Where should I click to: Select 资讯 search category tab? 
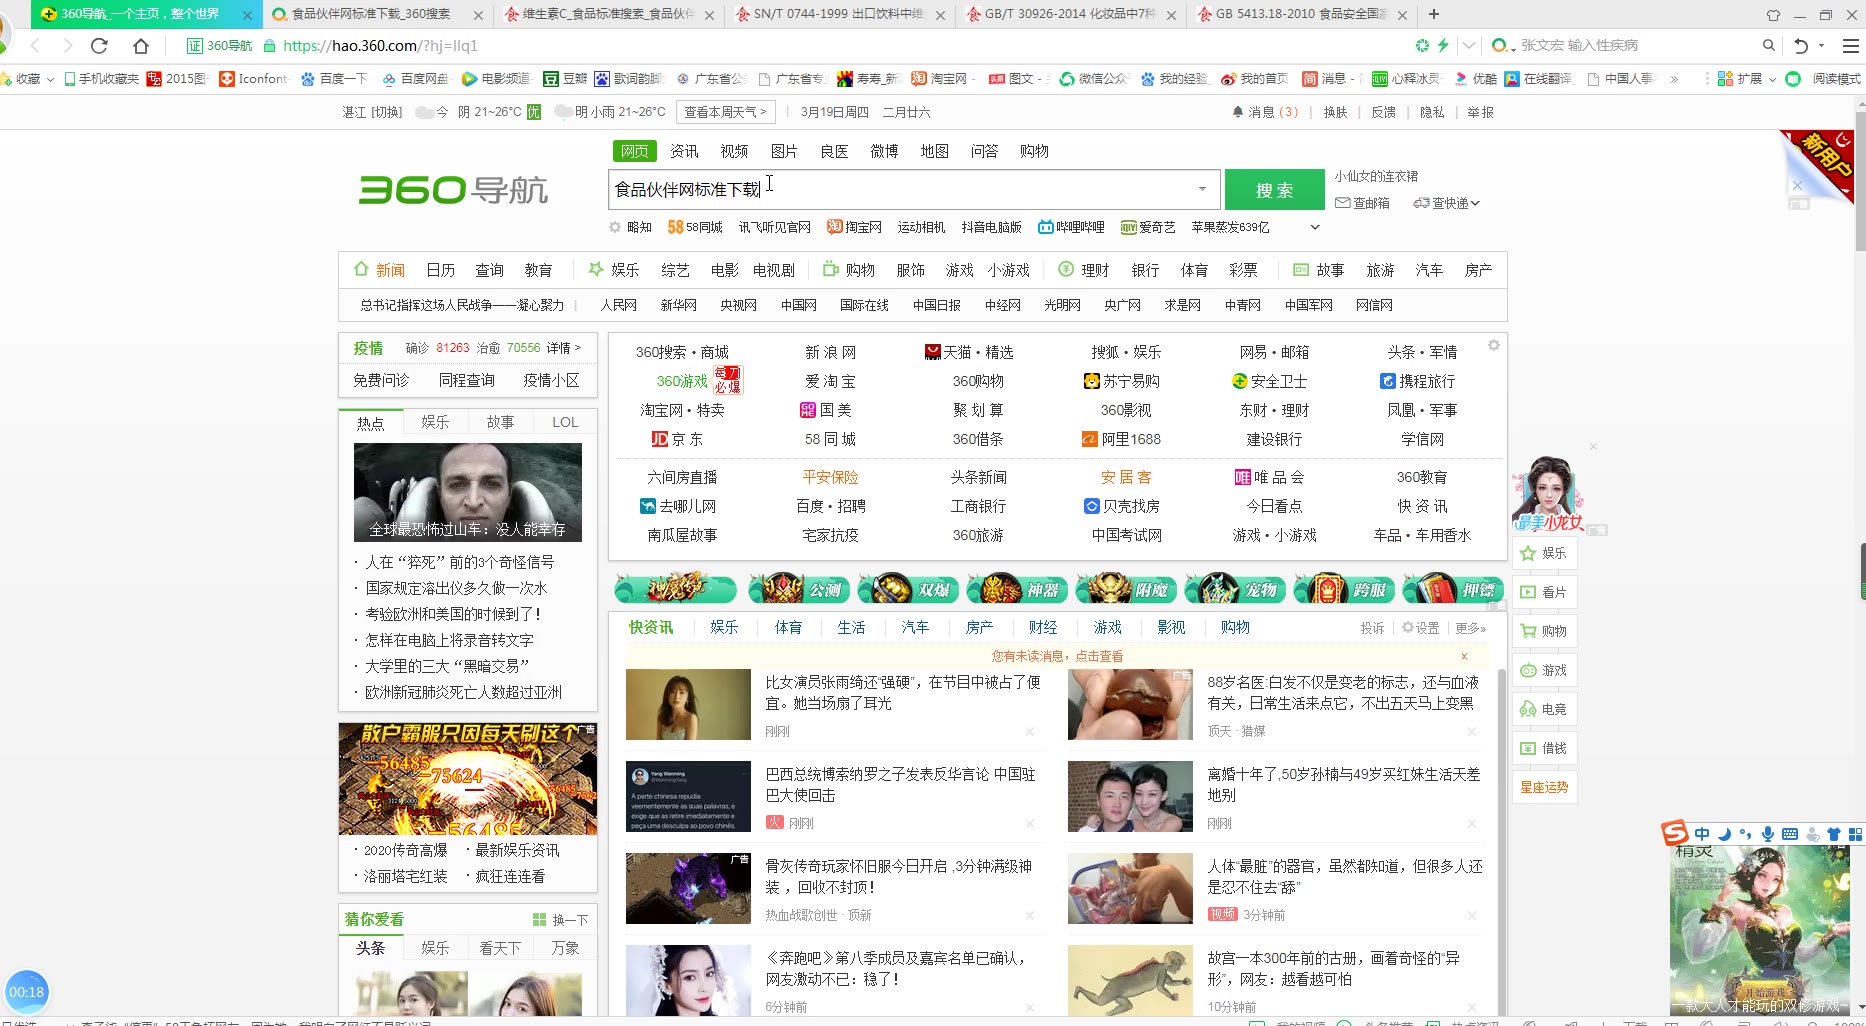(684, 151)
